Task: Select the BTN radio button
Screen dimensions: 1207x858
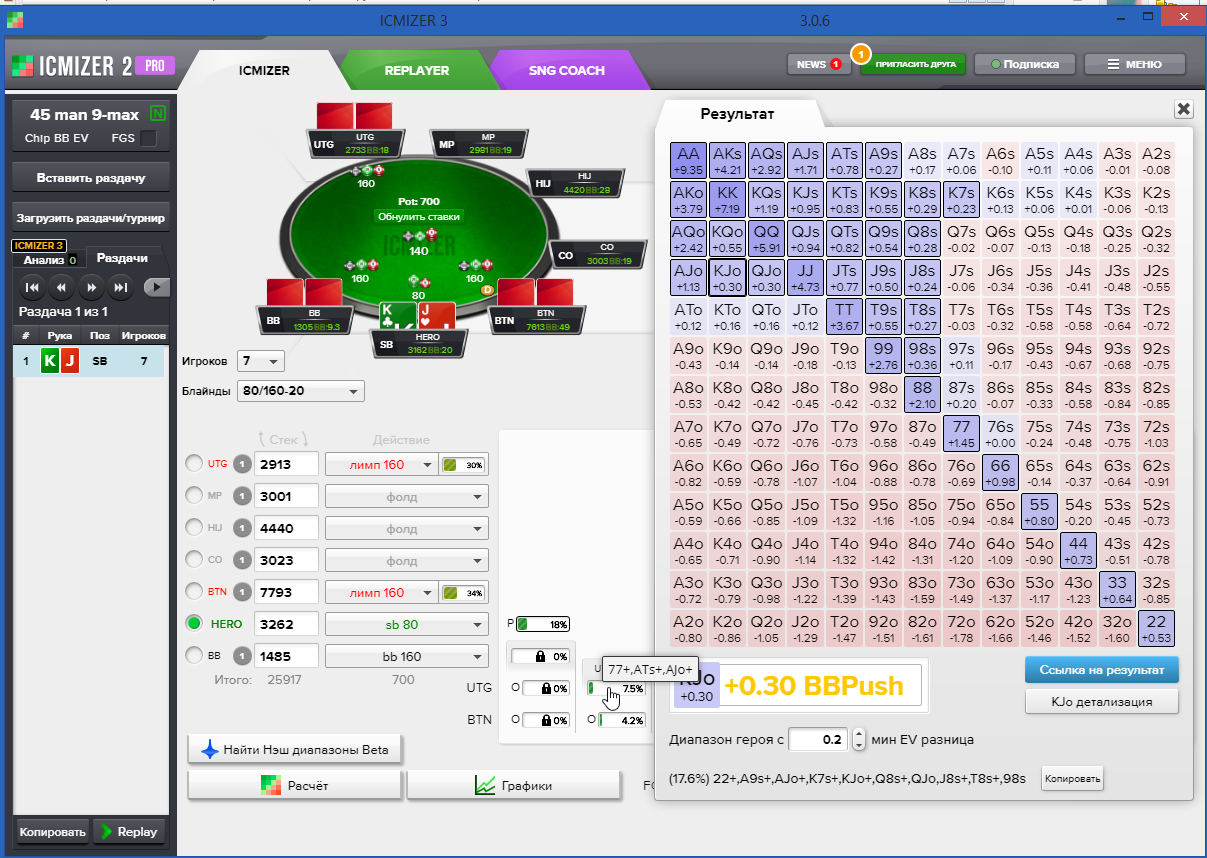Action: [x=194, y=592]
